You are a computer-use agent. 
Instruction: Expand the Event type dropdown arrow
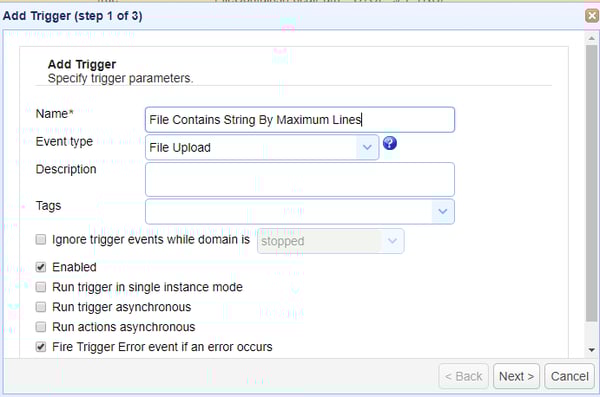pos(367,147)
